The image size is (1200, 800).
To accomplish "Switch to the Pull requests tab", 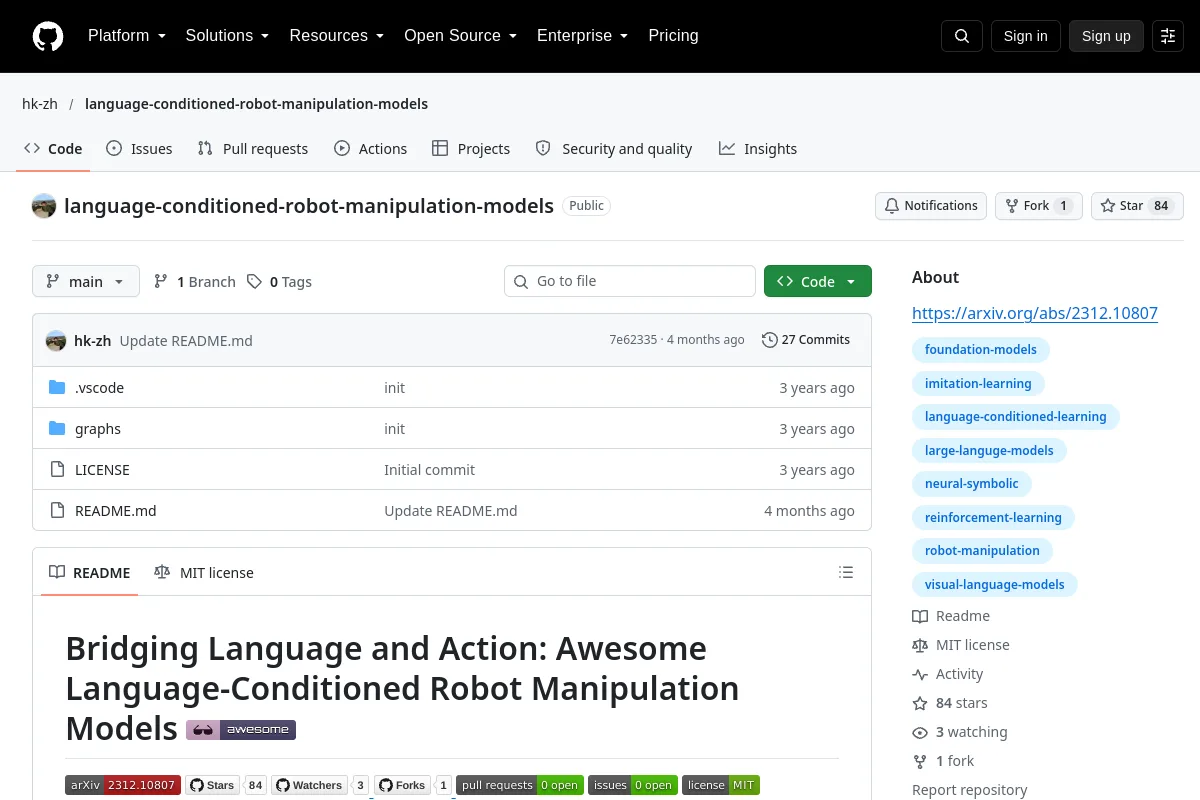I will tap(253, 149).
